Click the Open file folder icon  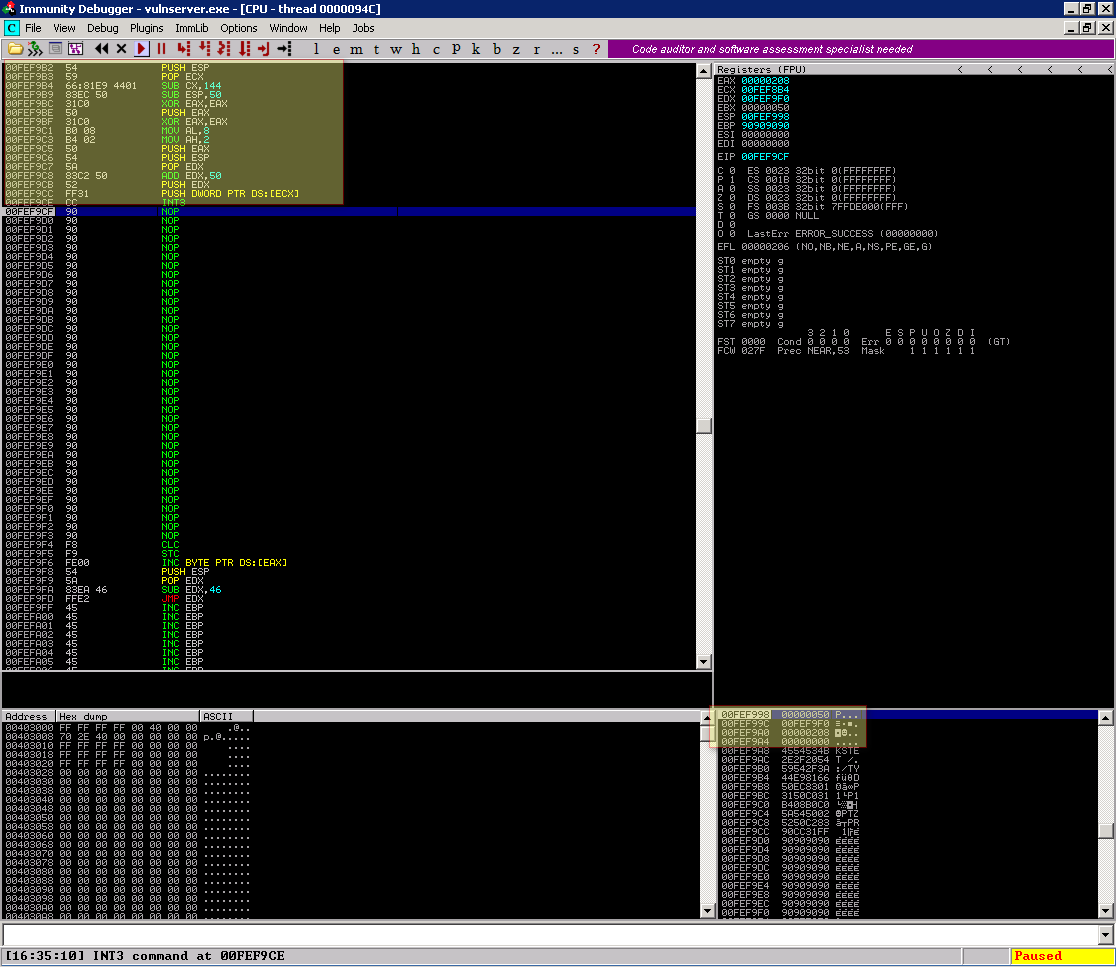(15, 49)
